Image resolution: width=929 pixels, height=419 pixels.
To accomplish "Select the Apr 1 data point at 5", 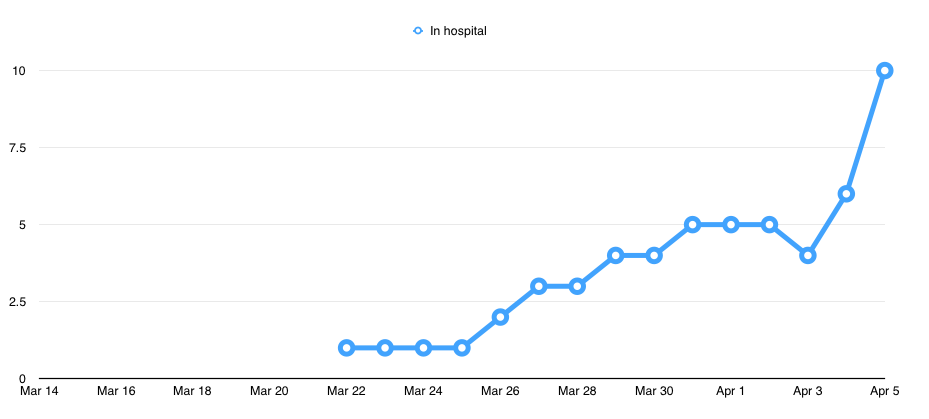I will (731, 225).
